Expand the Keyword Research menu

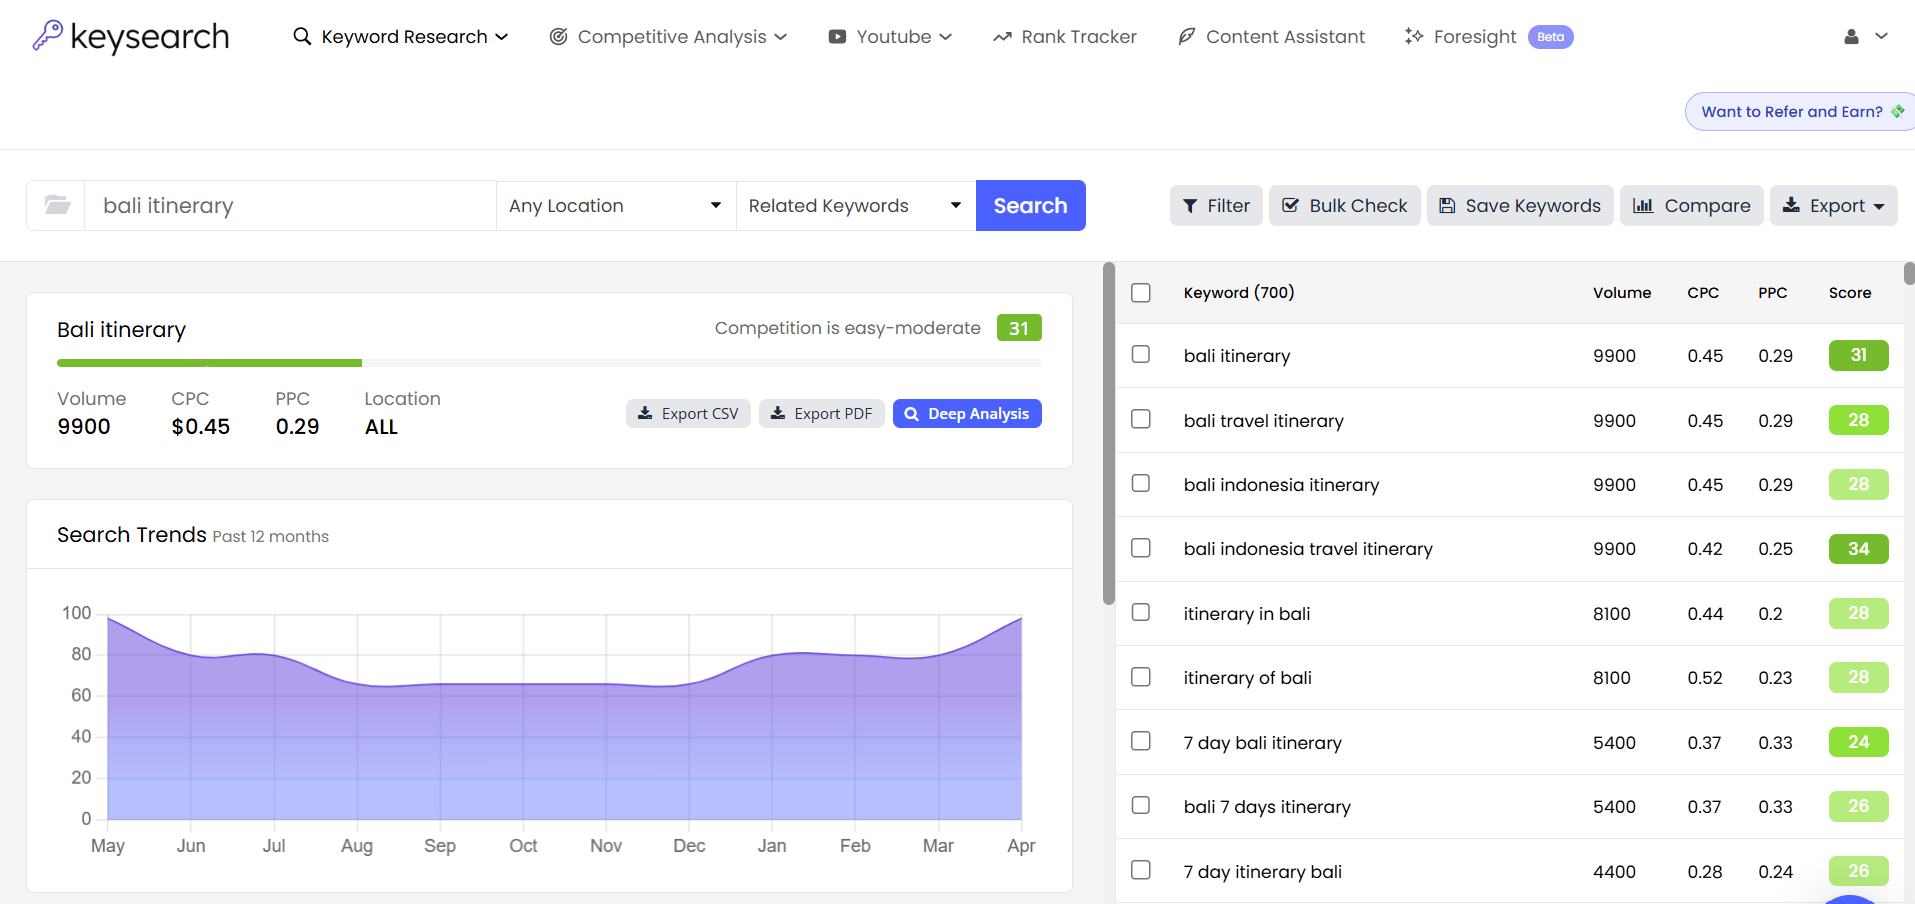click(x=401, y=37)
